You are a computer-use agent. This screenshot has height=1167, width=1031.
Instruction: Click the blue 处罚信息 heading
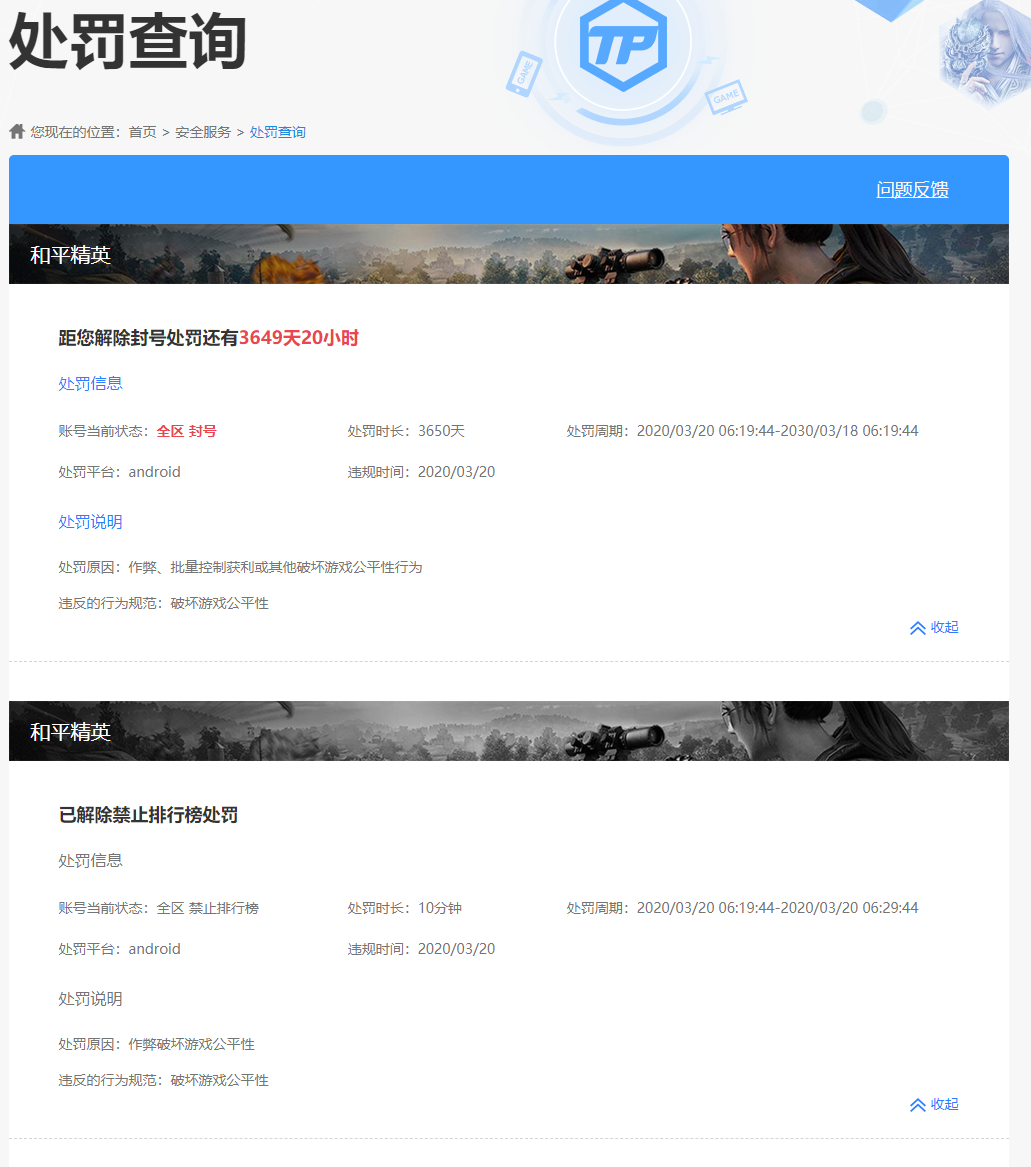click(x=90, y=383)
